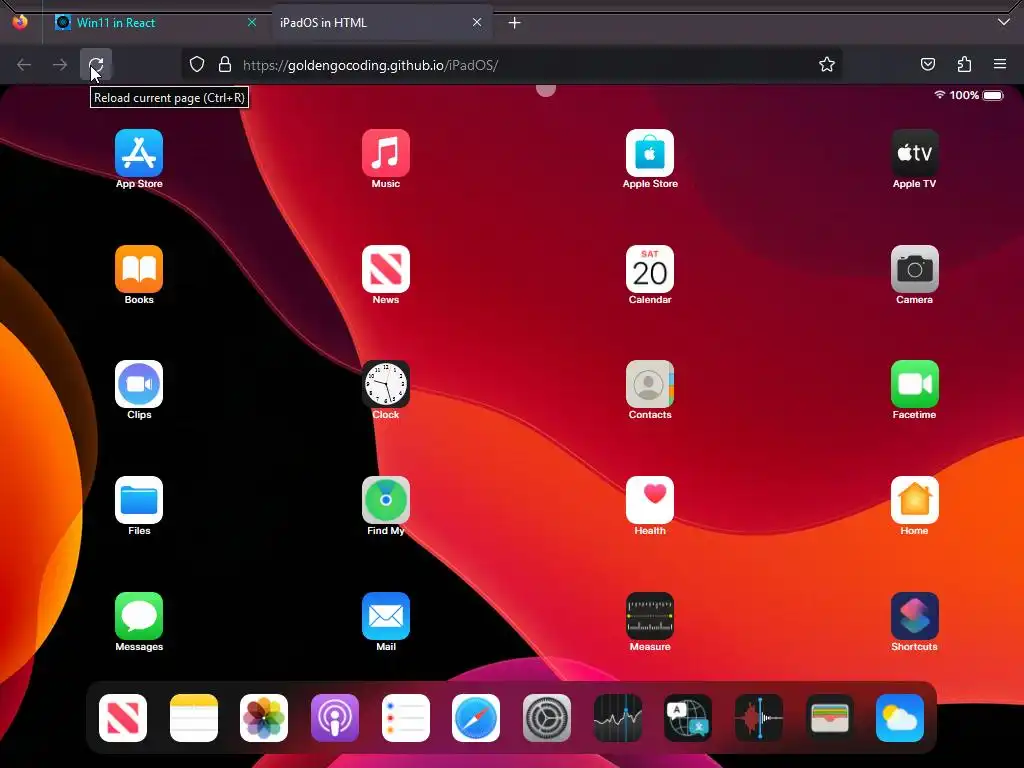The height and width of the screenshot is (768, 1024).
Task: Launch the Camera app
Action: tap(914, 269)
